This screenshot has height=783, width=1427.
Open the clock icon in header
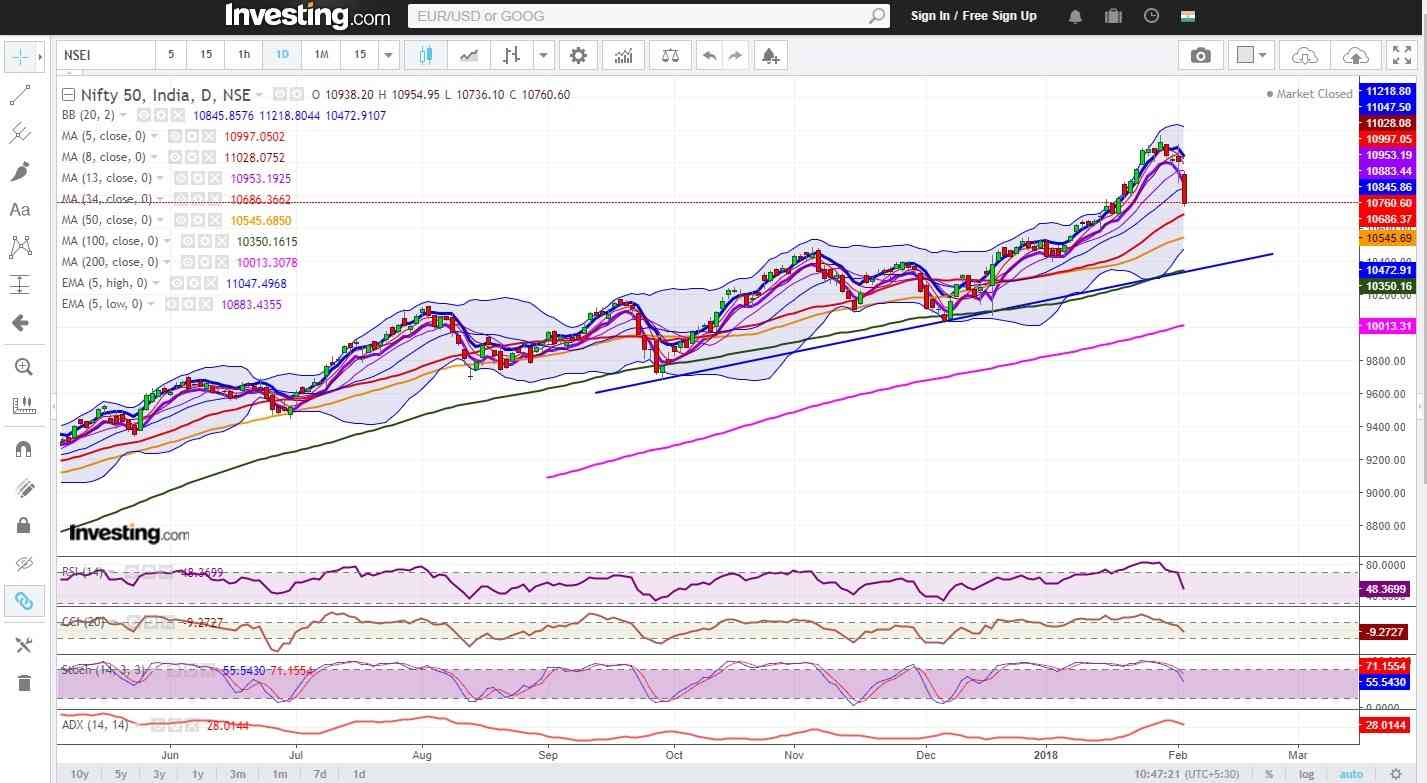(1151, 16)
